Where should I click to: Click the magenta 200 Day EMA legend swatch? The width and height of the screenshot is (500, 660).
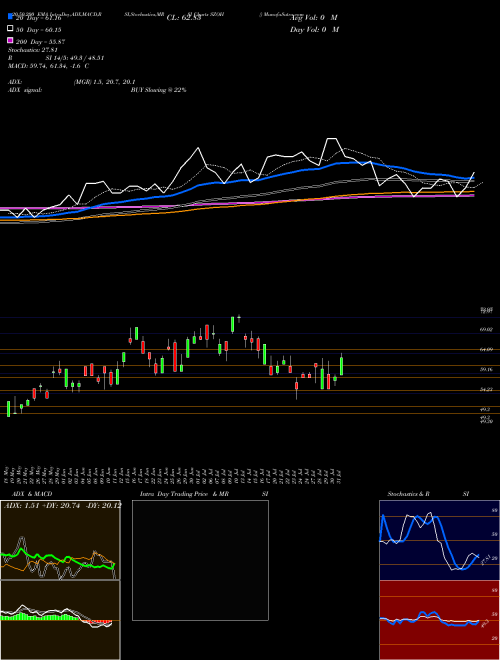point(11,40)
